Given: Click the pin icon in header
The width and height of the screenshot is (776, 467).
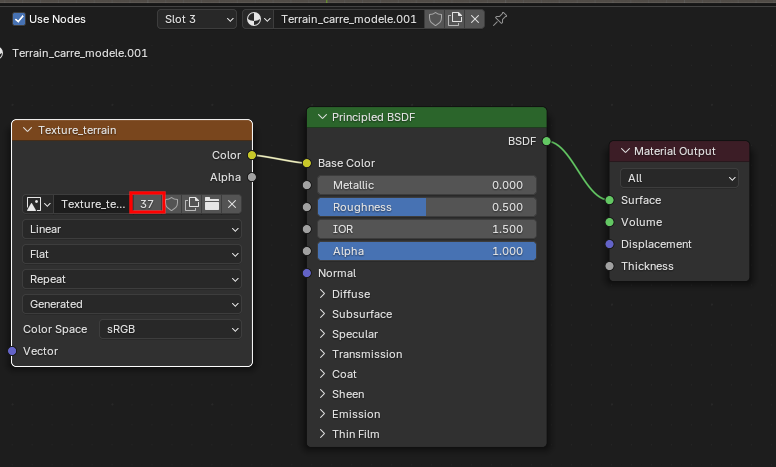Looking at the screenshot, I should [x=500, y=19].
